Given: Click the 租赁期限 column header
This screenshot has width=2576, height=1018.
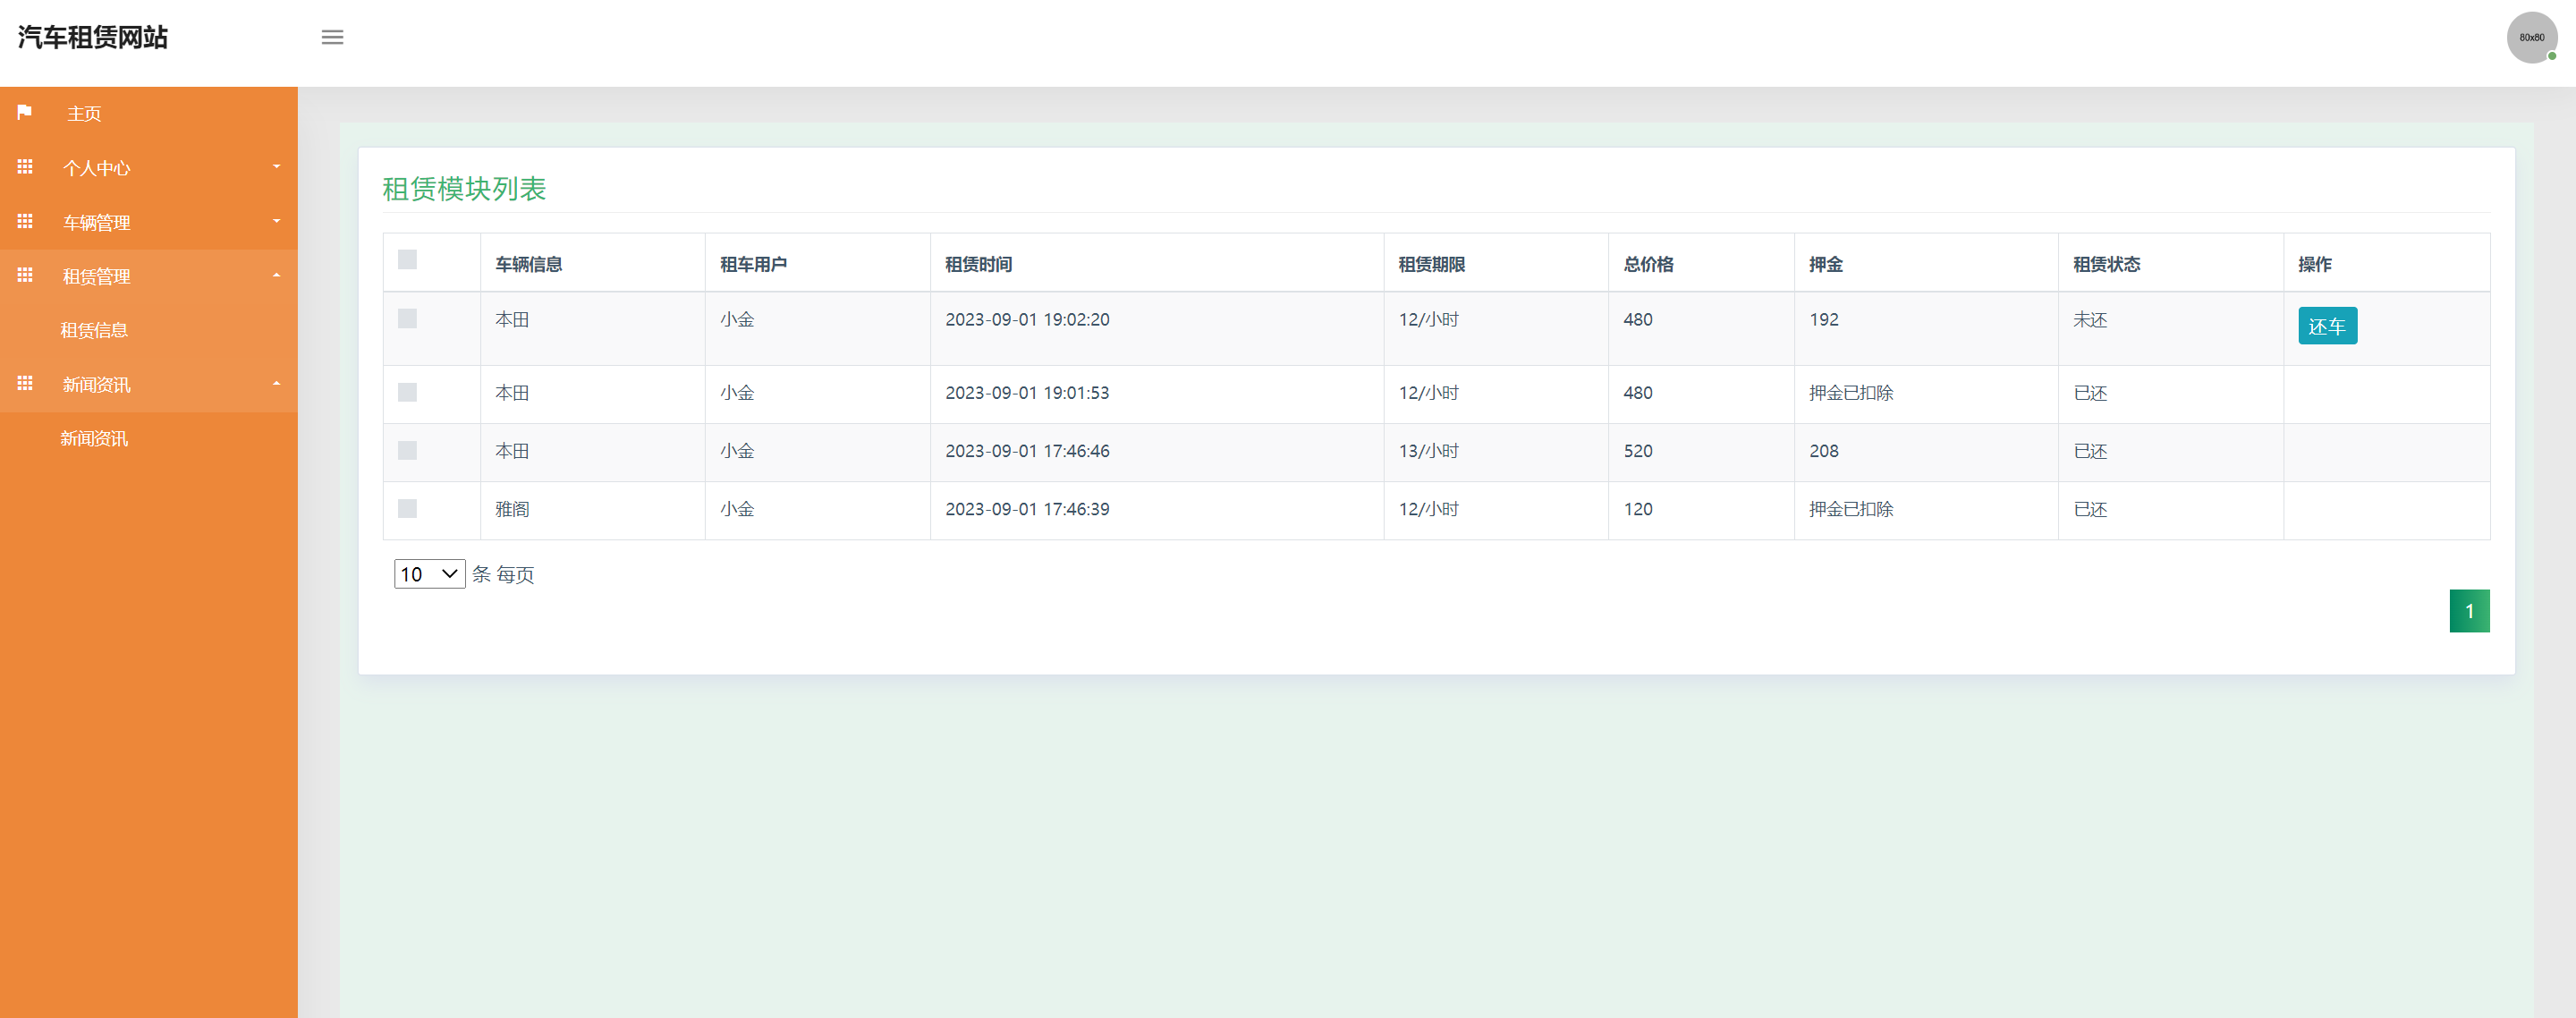Looking at the screenshot, I should [x=1432, y=264].
